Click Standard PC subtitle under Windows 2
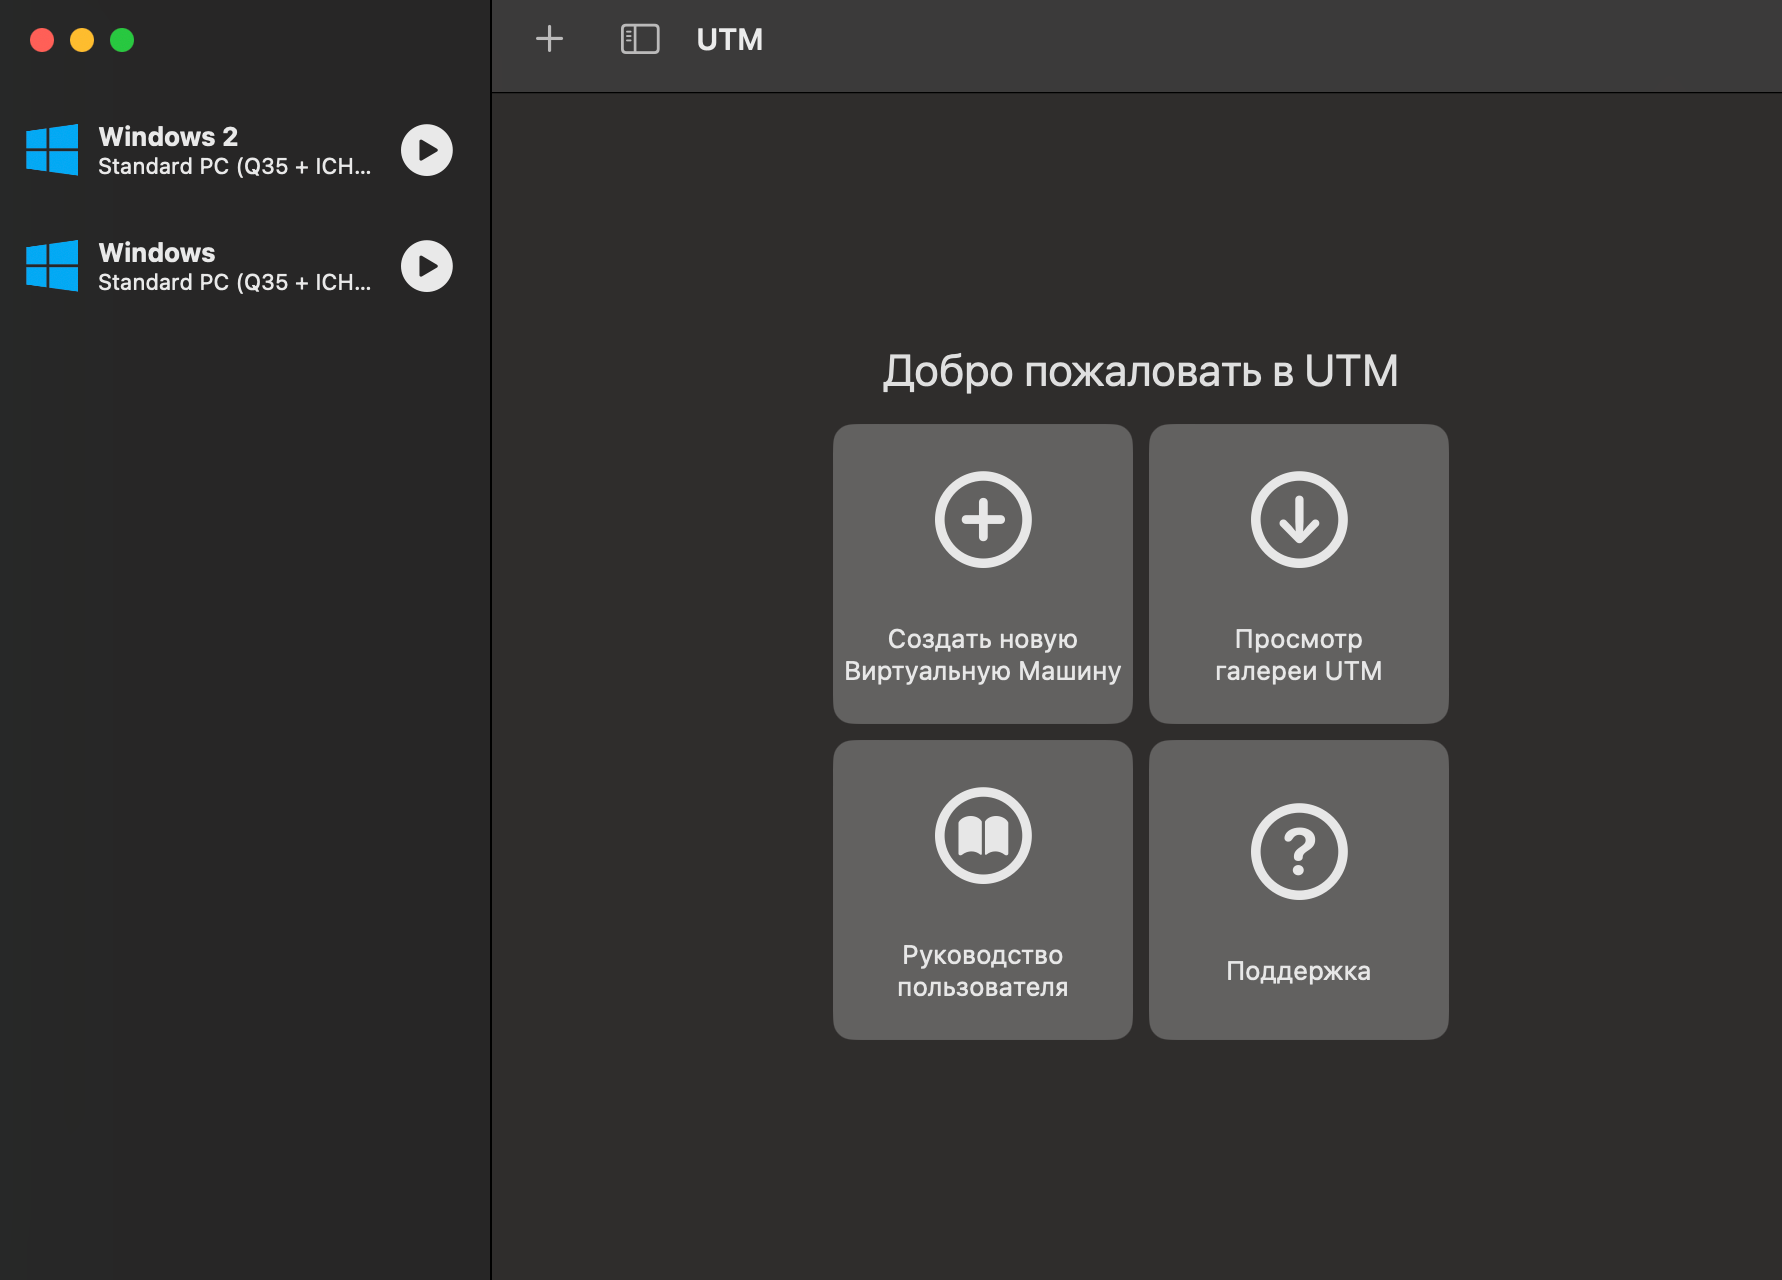This screenshot has width=1782, height=1280. pyautogui.click(x=234, y=167)
